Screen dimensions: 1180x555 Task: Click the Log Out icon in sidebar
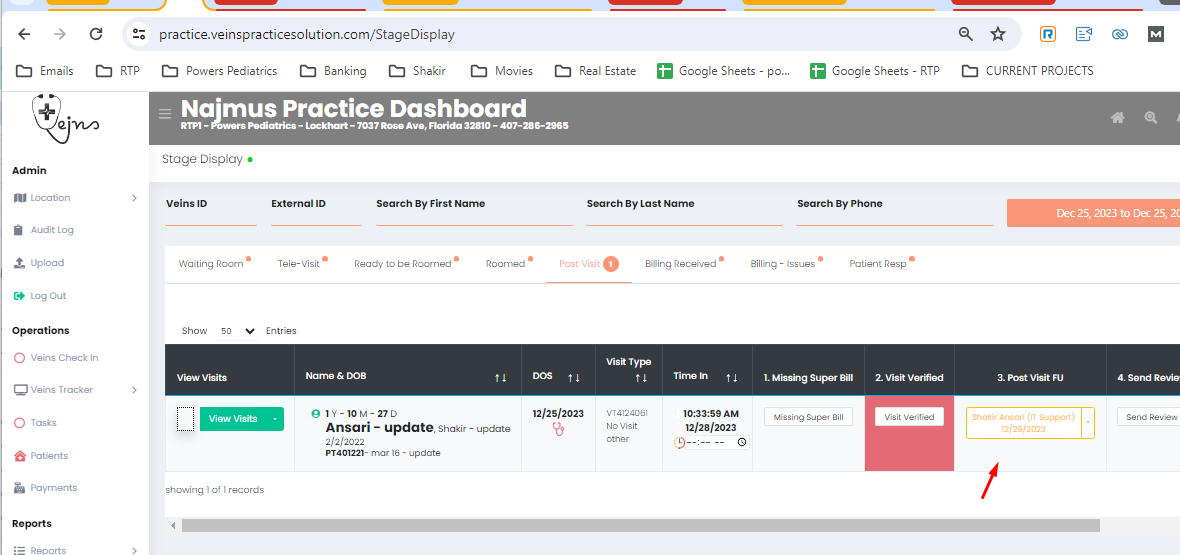[20, 296]
